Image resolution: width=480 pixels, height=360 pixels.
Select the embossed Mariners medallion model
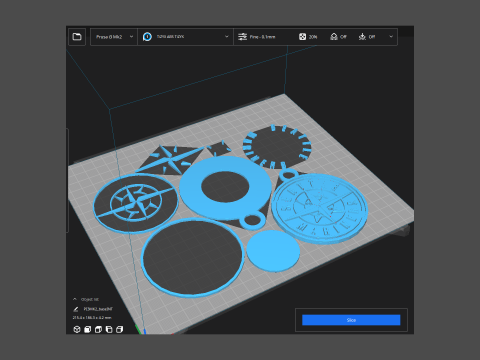[x=319, y=208]
